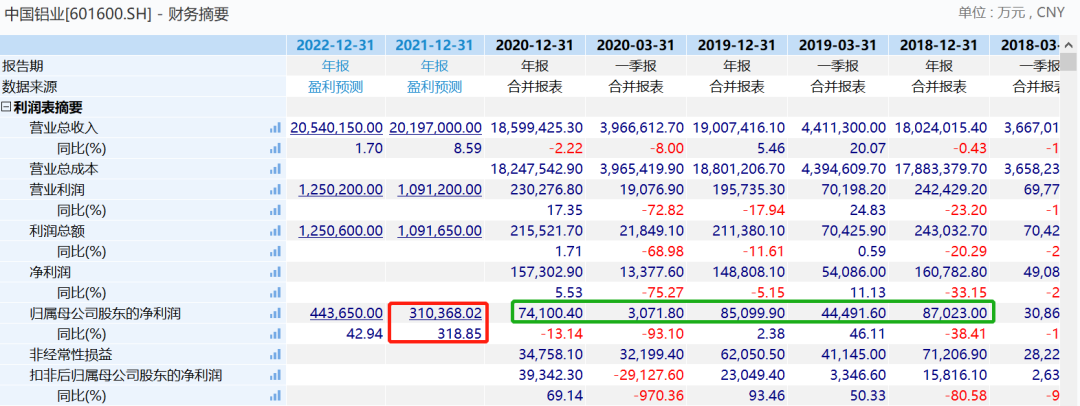Select the 2019-03-31 column header
This screenshot has width=1080, height=406.
tap(838, 45)
